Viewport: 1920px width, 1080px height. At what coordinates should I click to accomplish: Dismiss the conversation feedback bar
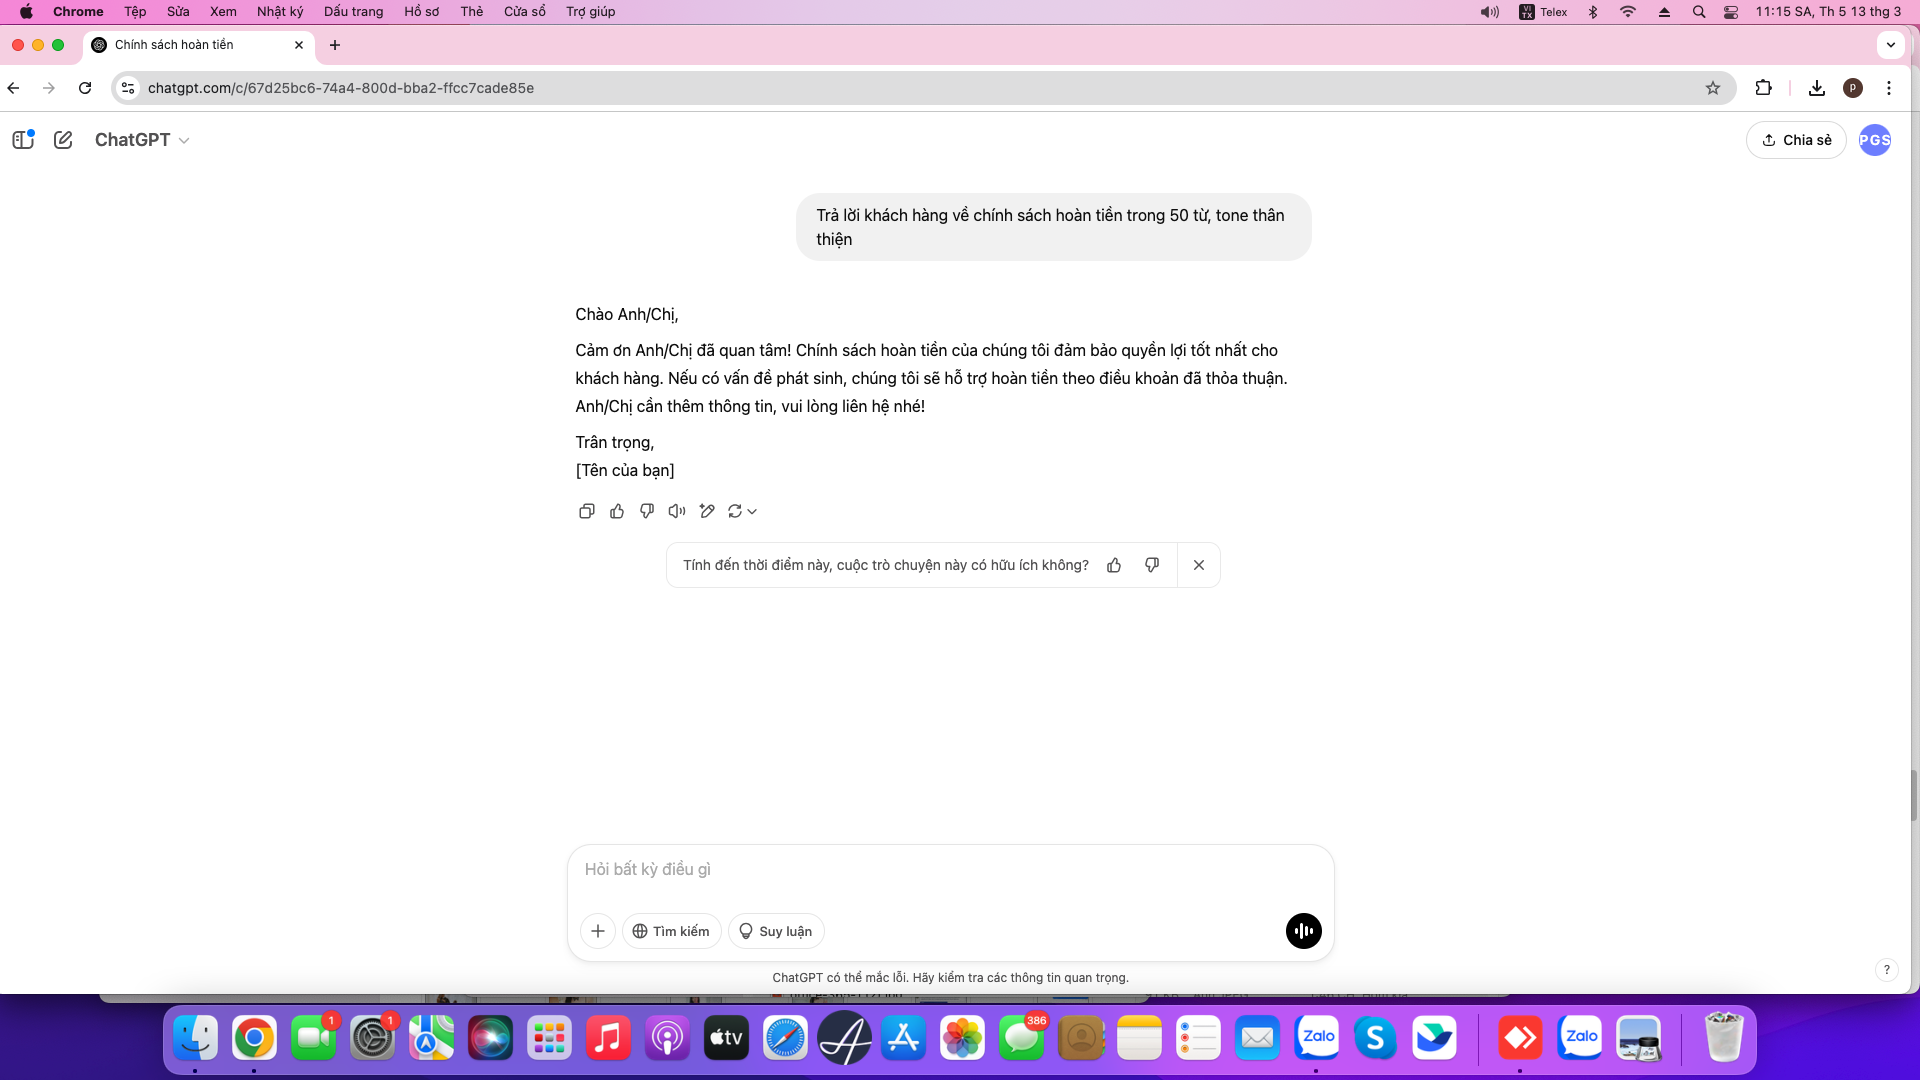pyautogui.click(x=1199, y=564)
